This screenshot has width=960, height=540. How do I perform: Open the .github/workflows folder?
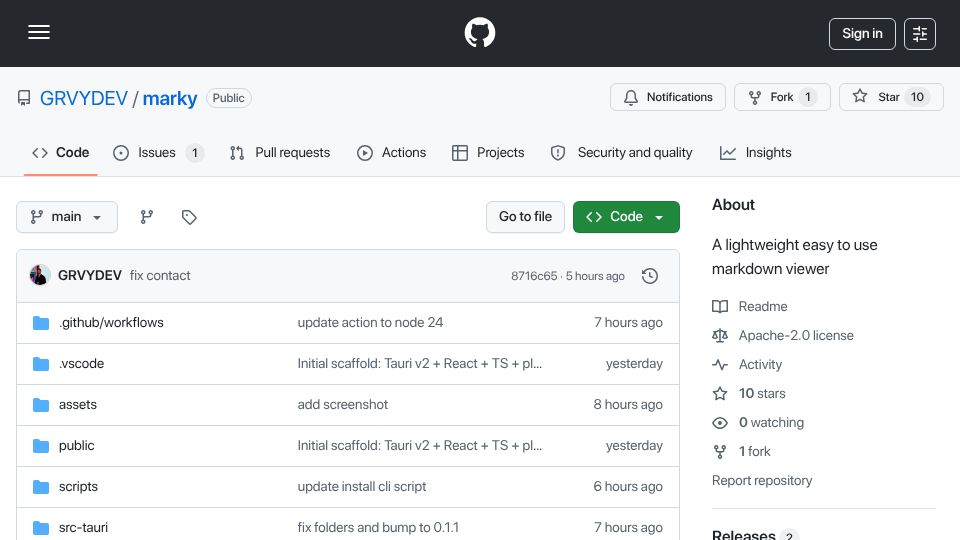(111, 323)
